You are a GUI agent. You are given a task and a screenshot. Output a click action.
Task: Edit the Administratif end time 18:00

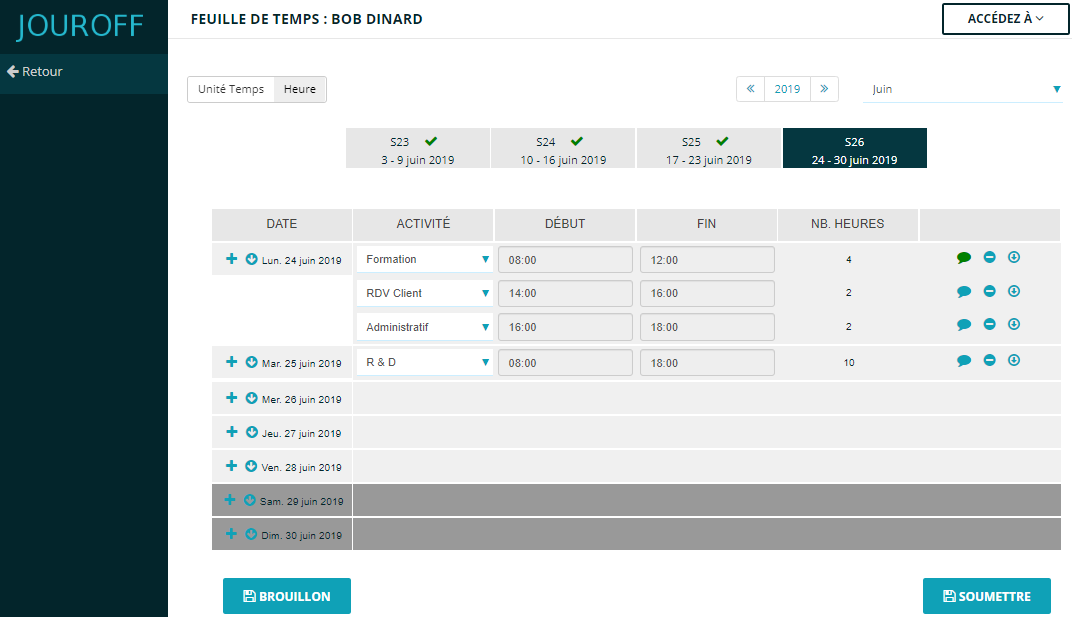pyautogui.click(x=707, y=327)
